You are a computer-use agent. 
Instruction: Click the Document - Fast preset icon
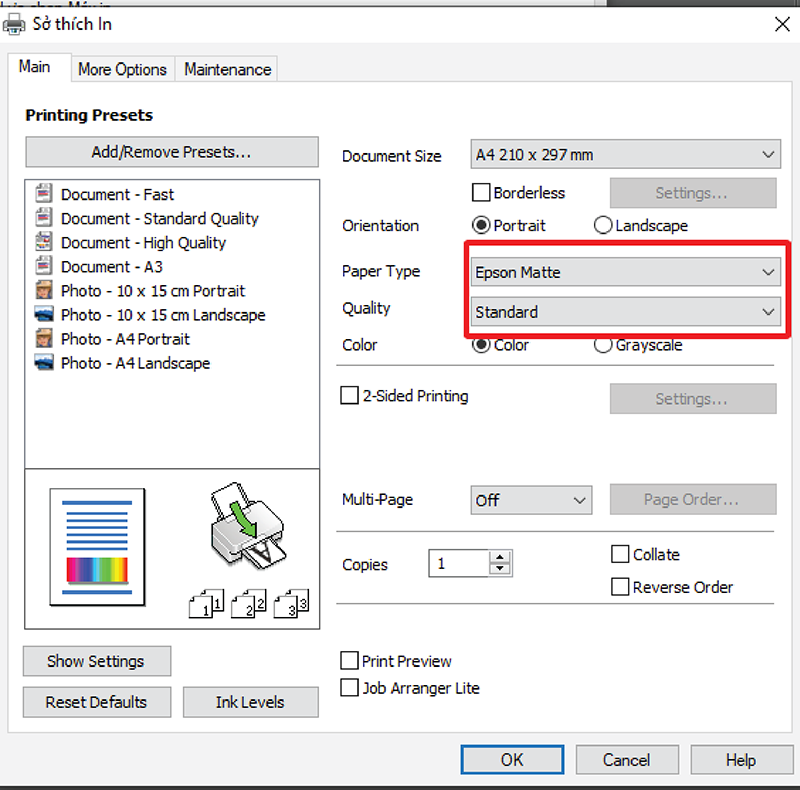point(43,193)
